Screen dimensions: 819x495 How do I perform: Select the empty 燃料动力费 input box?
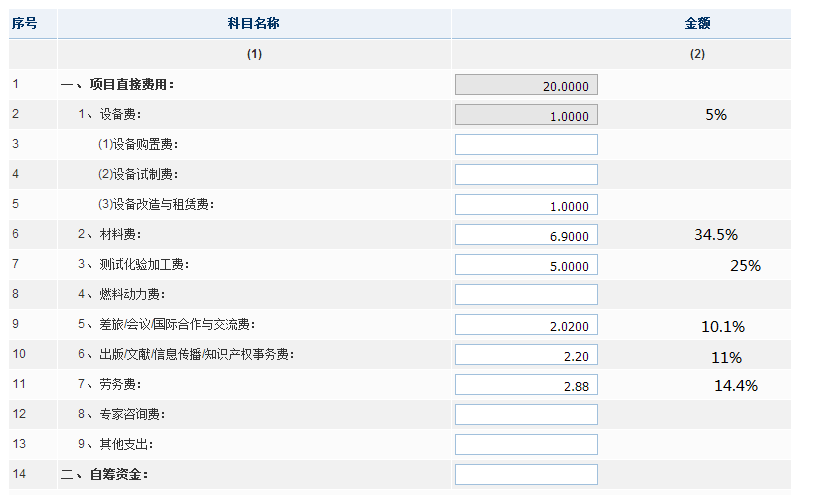tap(526, 295)
